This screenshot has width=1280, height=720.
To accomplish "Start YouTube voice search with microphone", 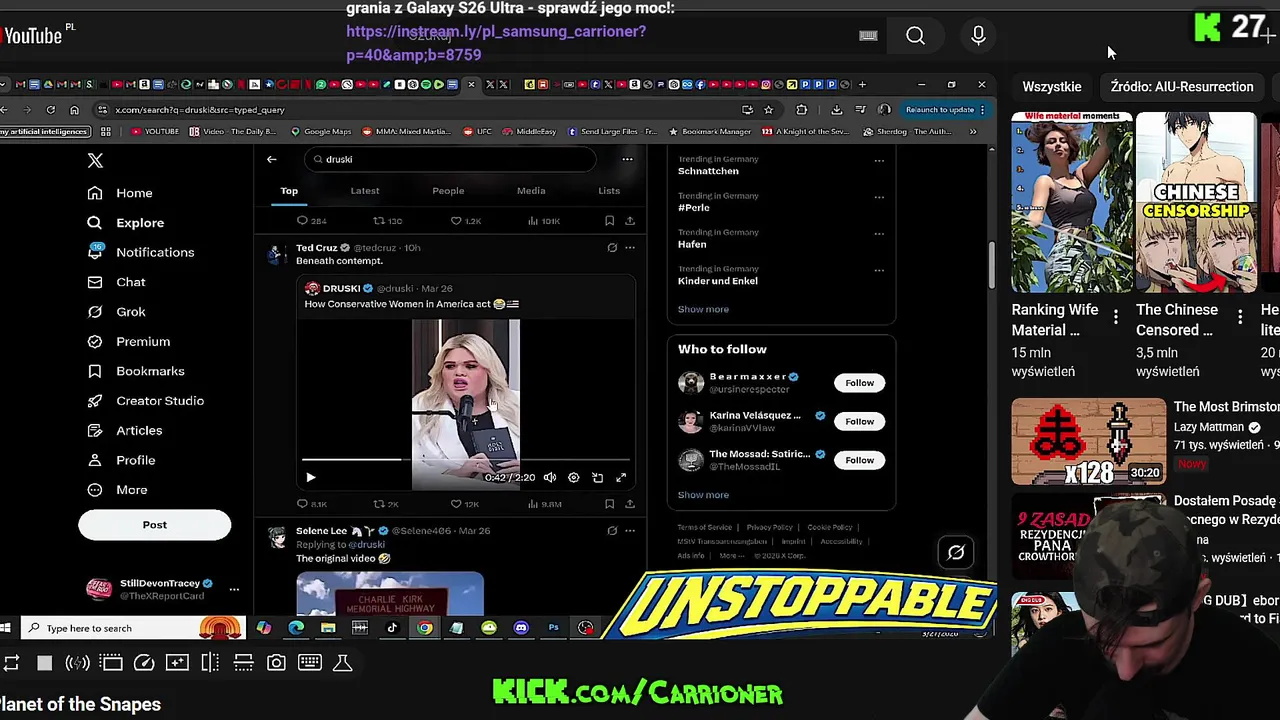I will click(978, 36).
